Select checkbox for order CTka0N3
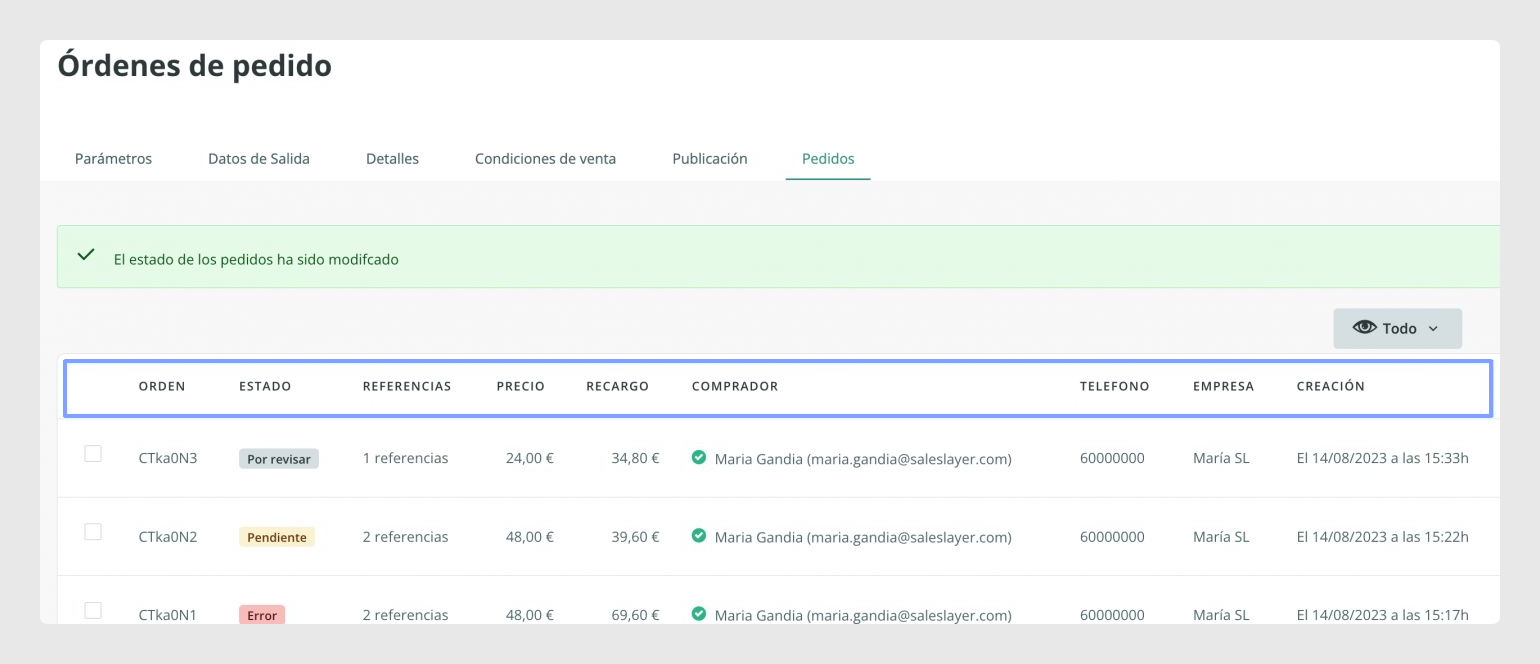The image size is (1540, 664). [x=93, y=454]
